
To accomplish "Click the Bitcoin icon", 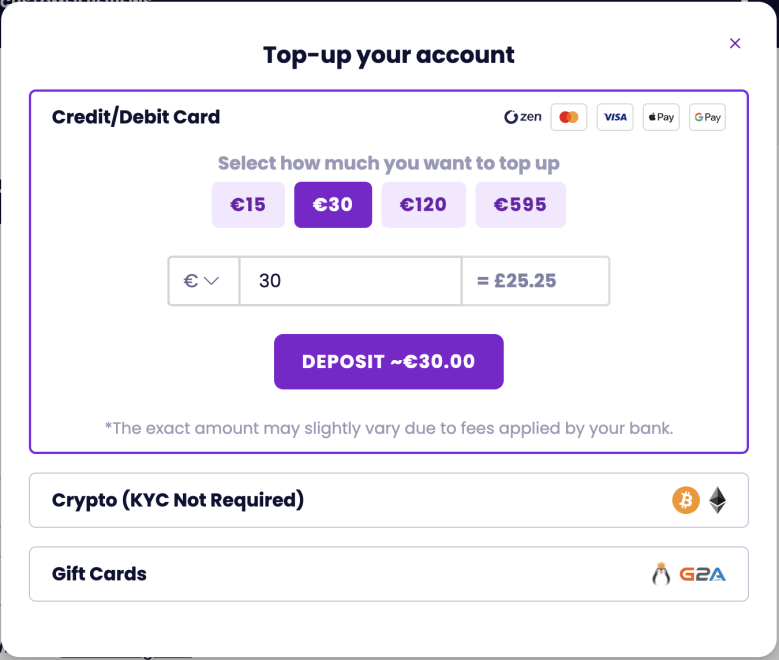I will (686, 500).
